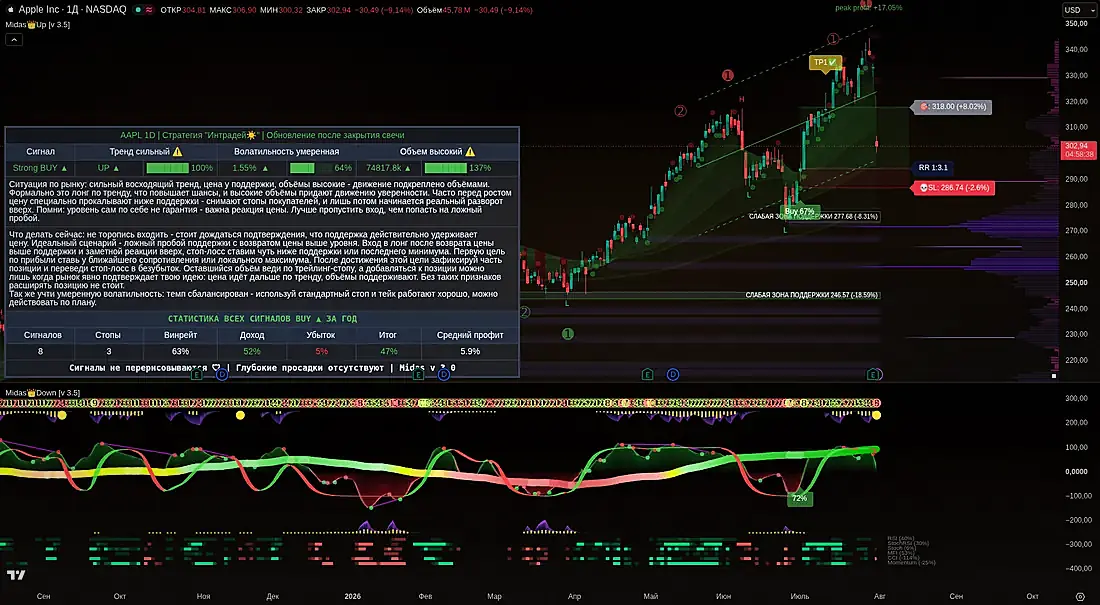Click the RR 1:3.1 risk-reward label
Screen dimensions: 1100x605
pos(933,168)
